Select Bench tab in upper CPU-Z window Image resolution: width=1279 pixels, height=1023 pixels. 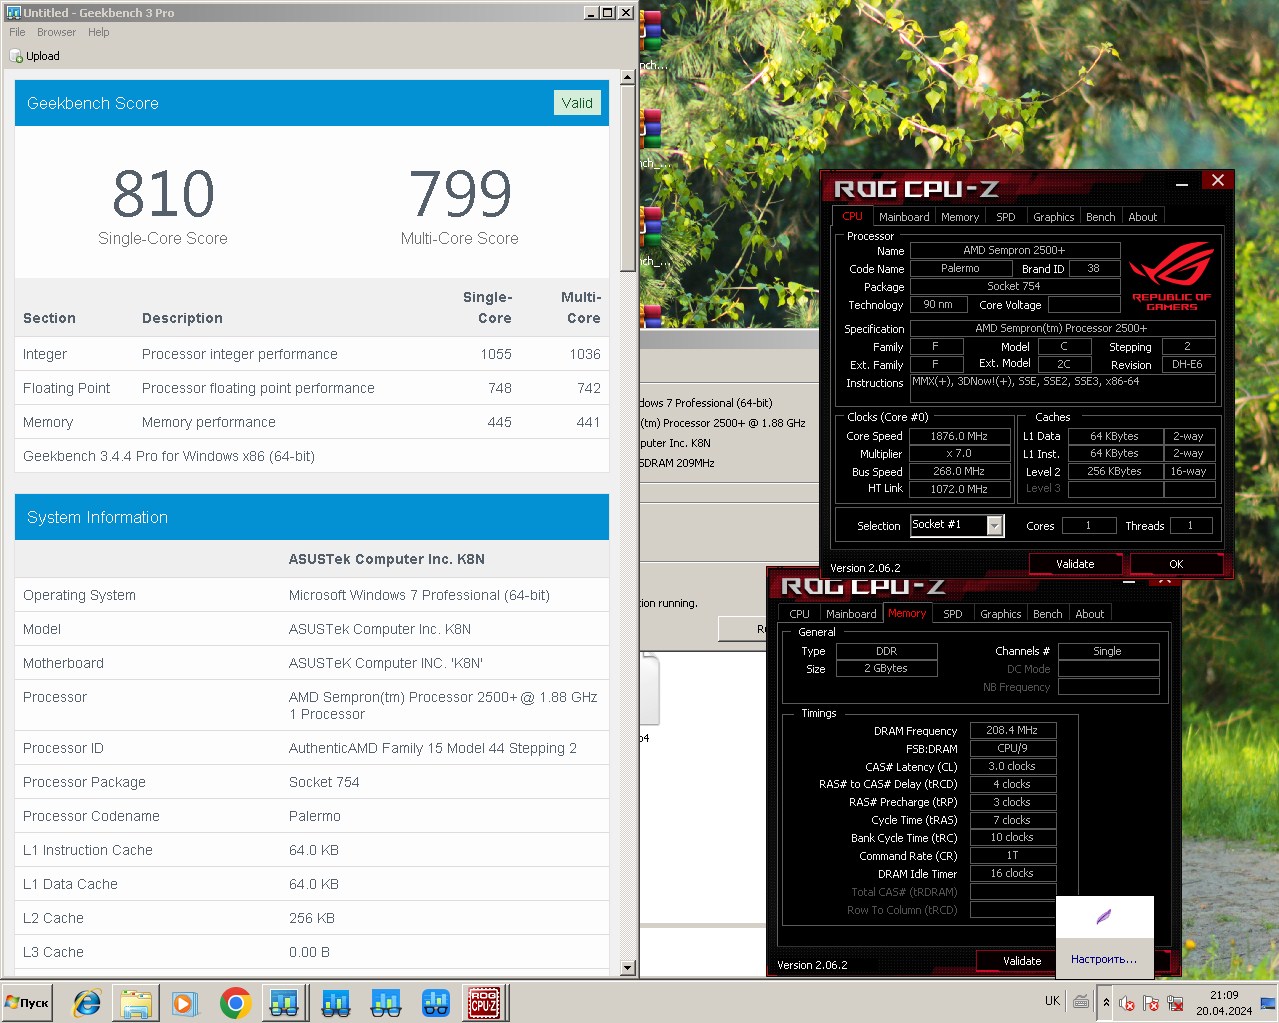click(x=1101, y=217)
